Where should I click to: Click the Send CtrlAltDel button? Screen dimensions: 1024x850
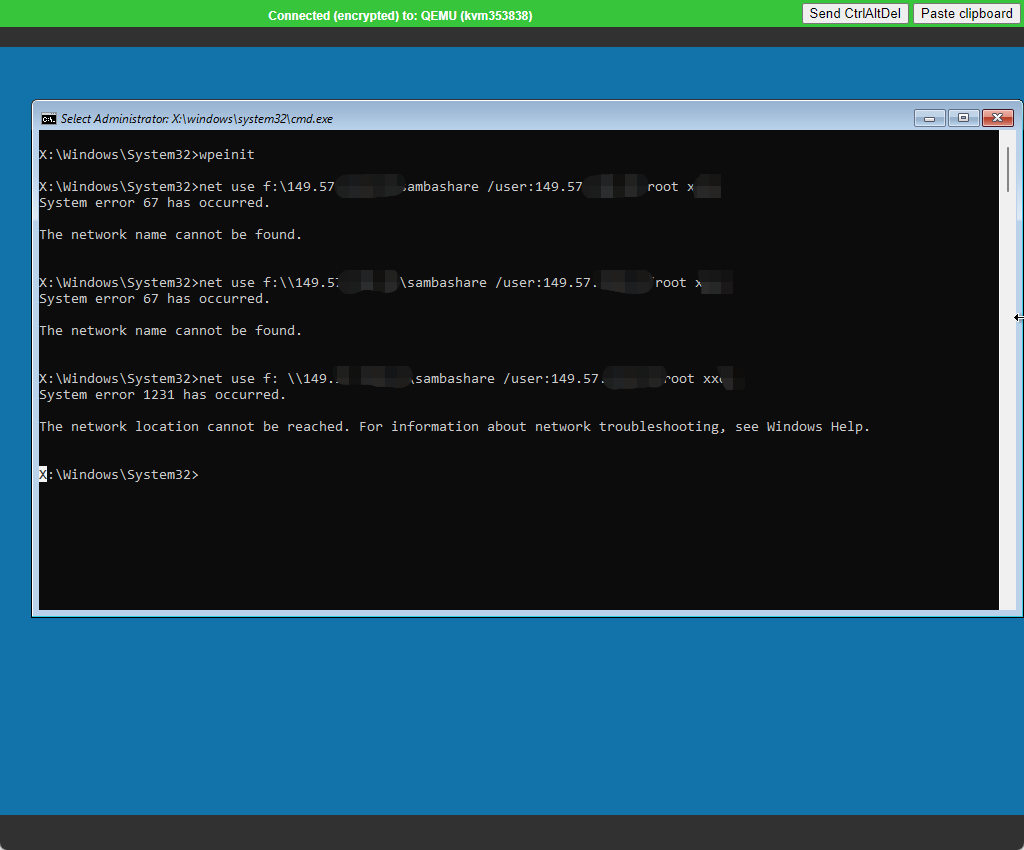point(855,14)
